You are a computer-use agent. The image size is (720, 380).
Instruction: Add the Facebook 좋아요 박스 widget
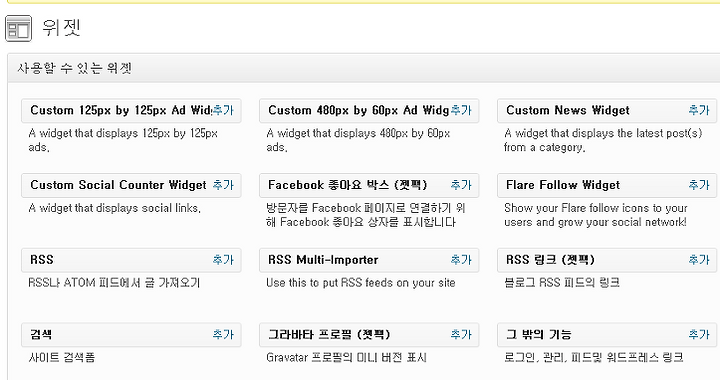[461, 185]
